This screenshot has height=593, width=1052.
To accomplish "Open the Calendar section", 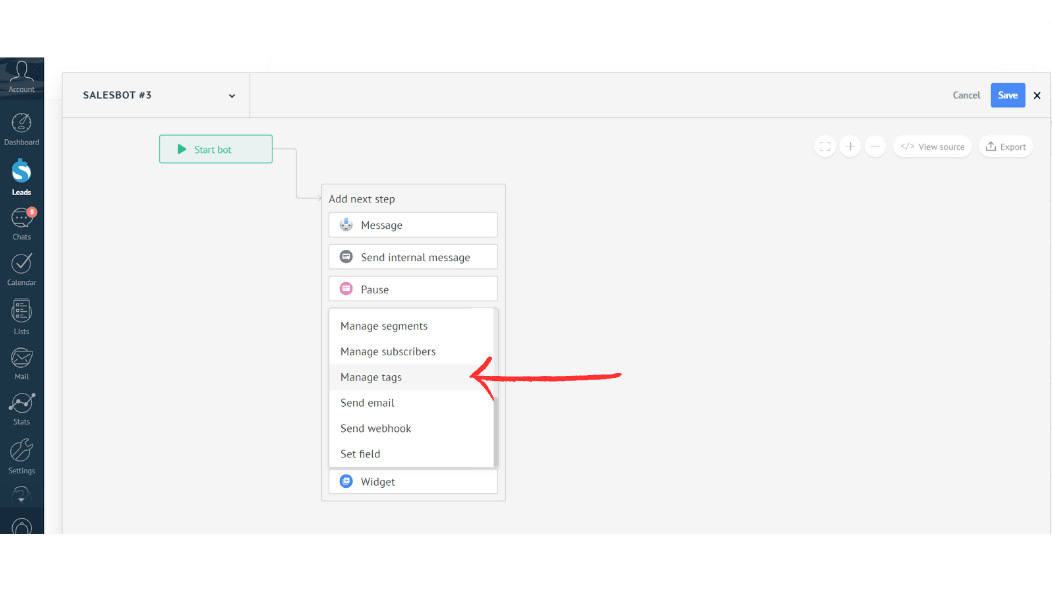I will click(x=21, y=270).
